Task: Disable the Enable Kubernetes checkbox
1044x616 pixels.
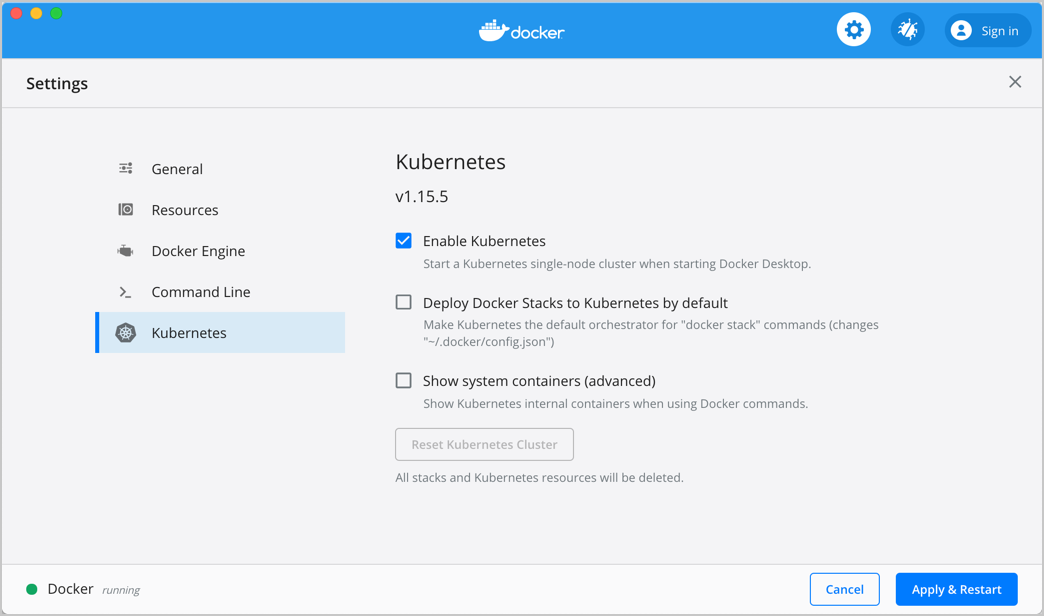Action: 403,240
